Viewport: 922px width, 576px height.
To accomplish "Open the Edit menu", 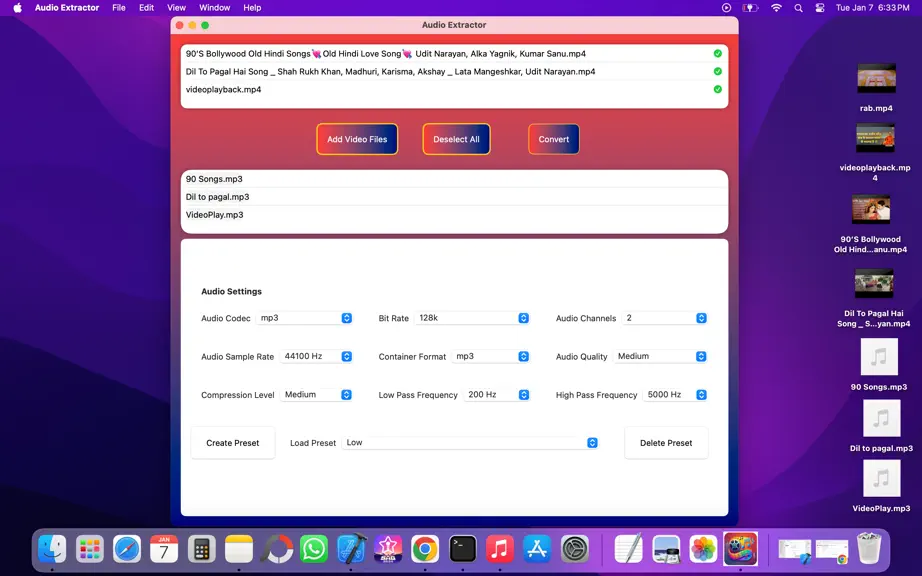I will [146, 8].
